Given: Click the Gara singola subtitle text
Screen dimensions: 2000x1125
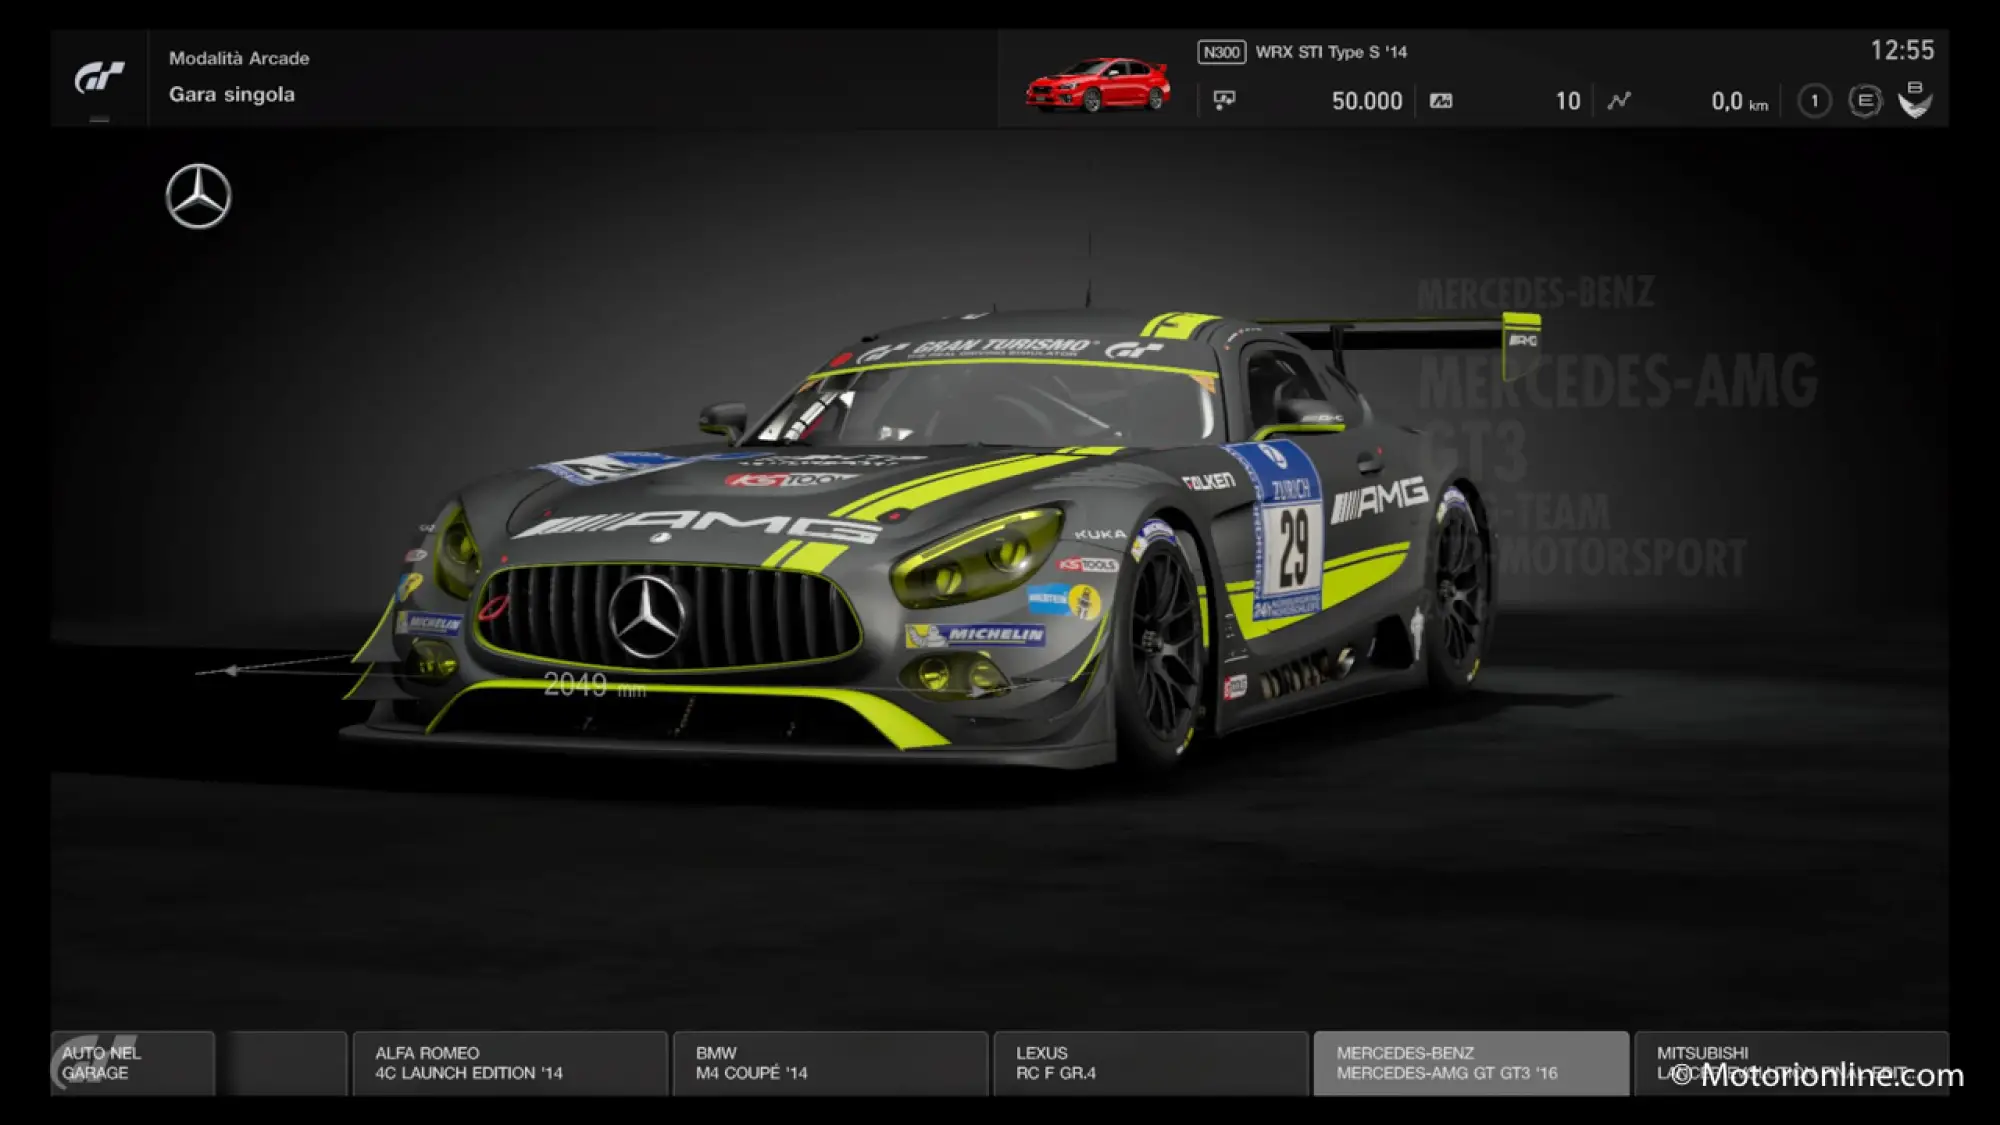Looking at the screenshot, I should pos(232,94).
